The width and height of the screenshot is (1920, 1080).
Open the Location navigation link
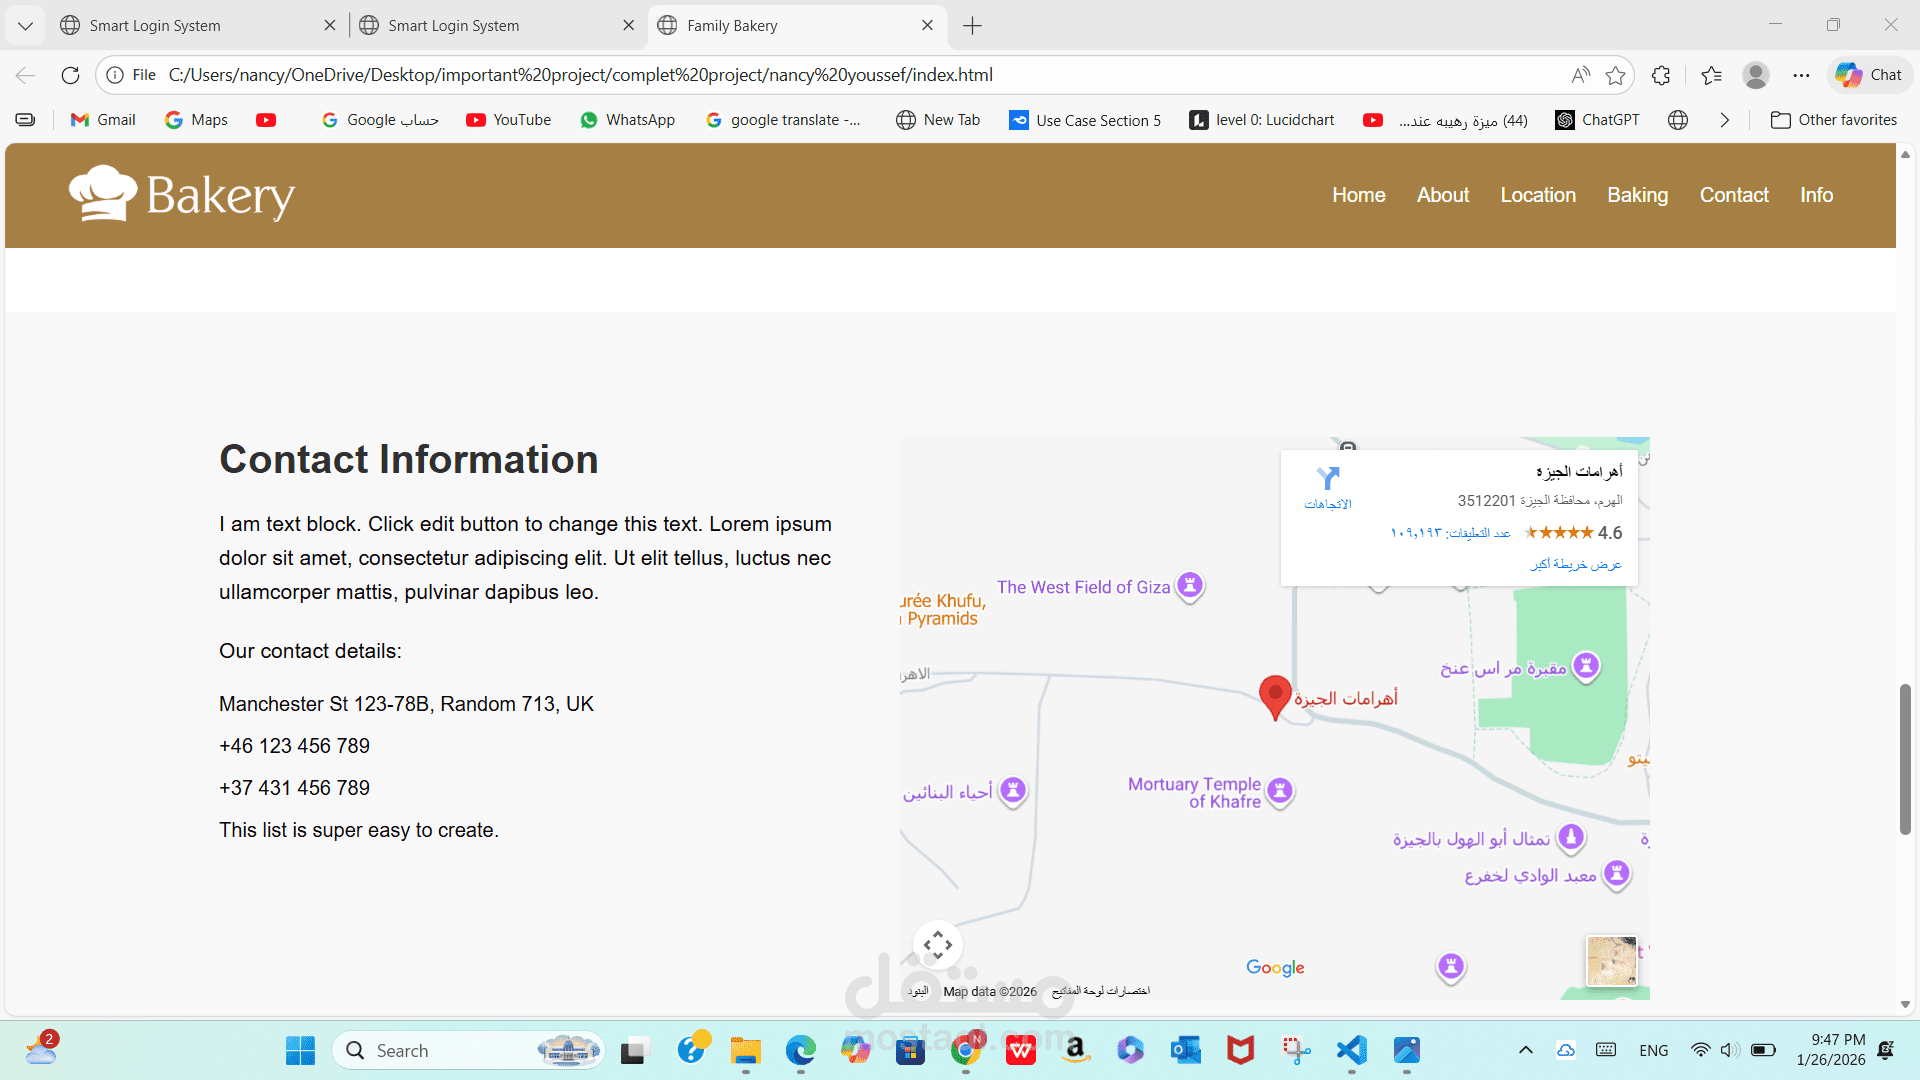[x=1537, y=195]
